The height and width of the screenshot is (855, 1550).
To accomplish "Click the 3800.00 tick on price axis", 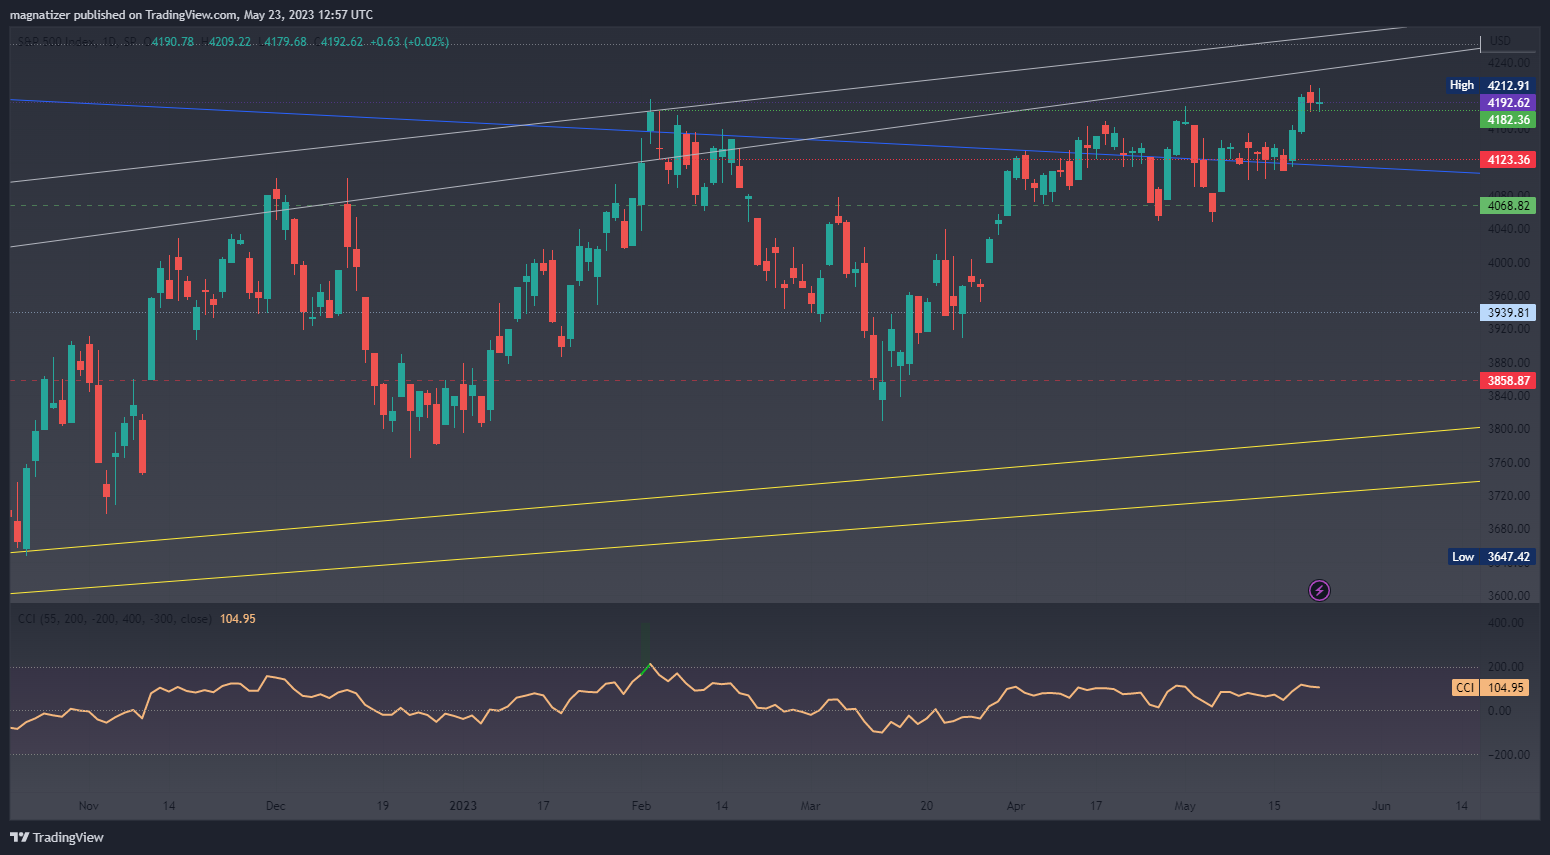I will point(1509,429).
